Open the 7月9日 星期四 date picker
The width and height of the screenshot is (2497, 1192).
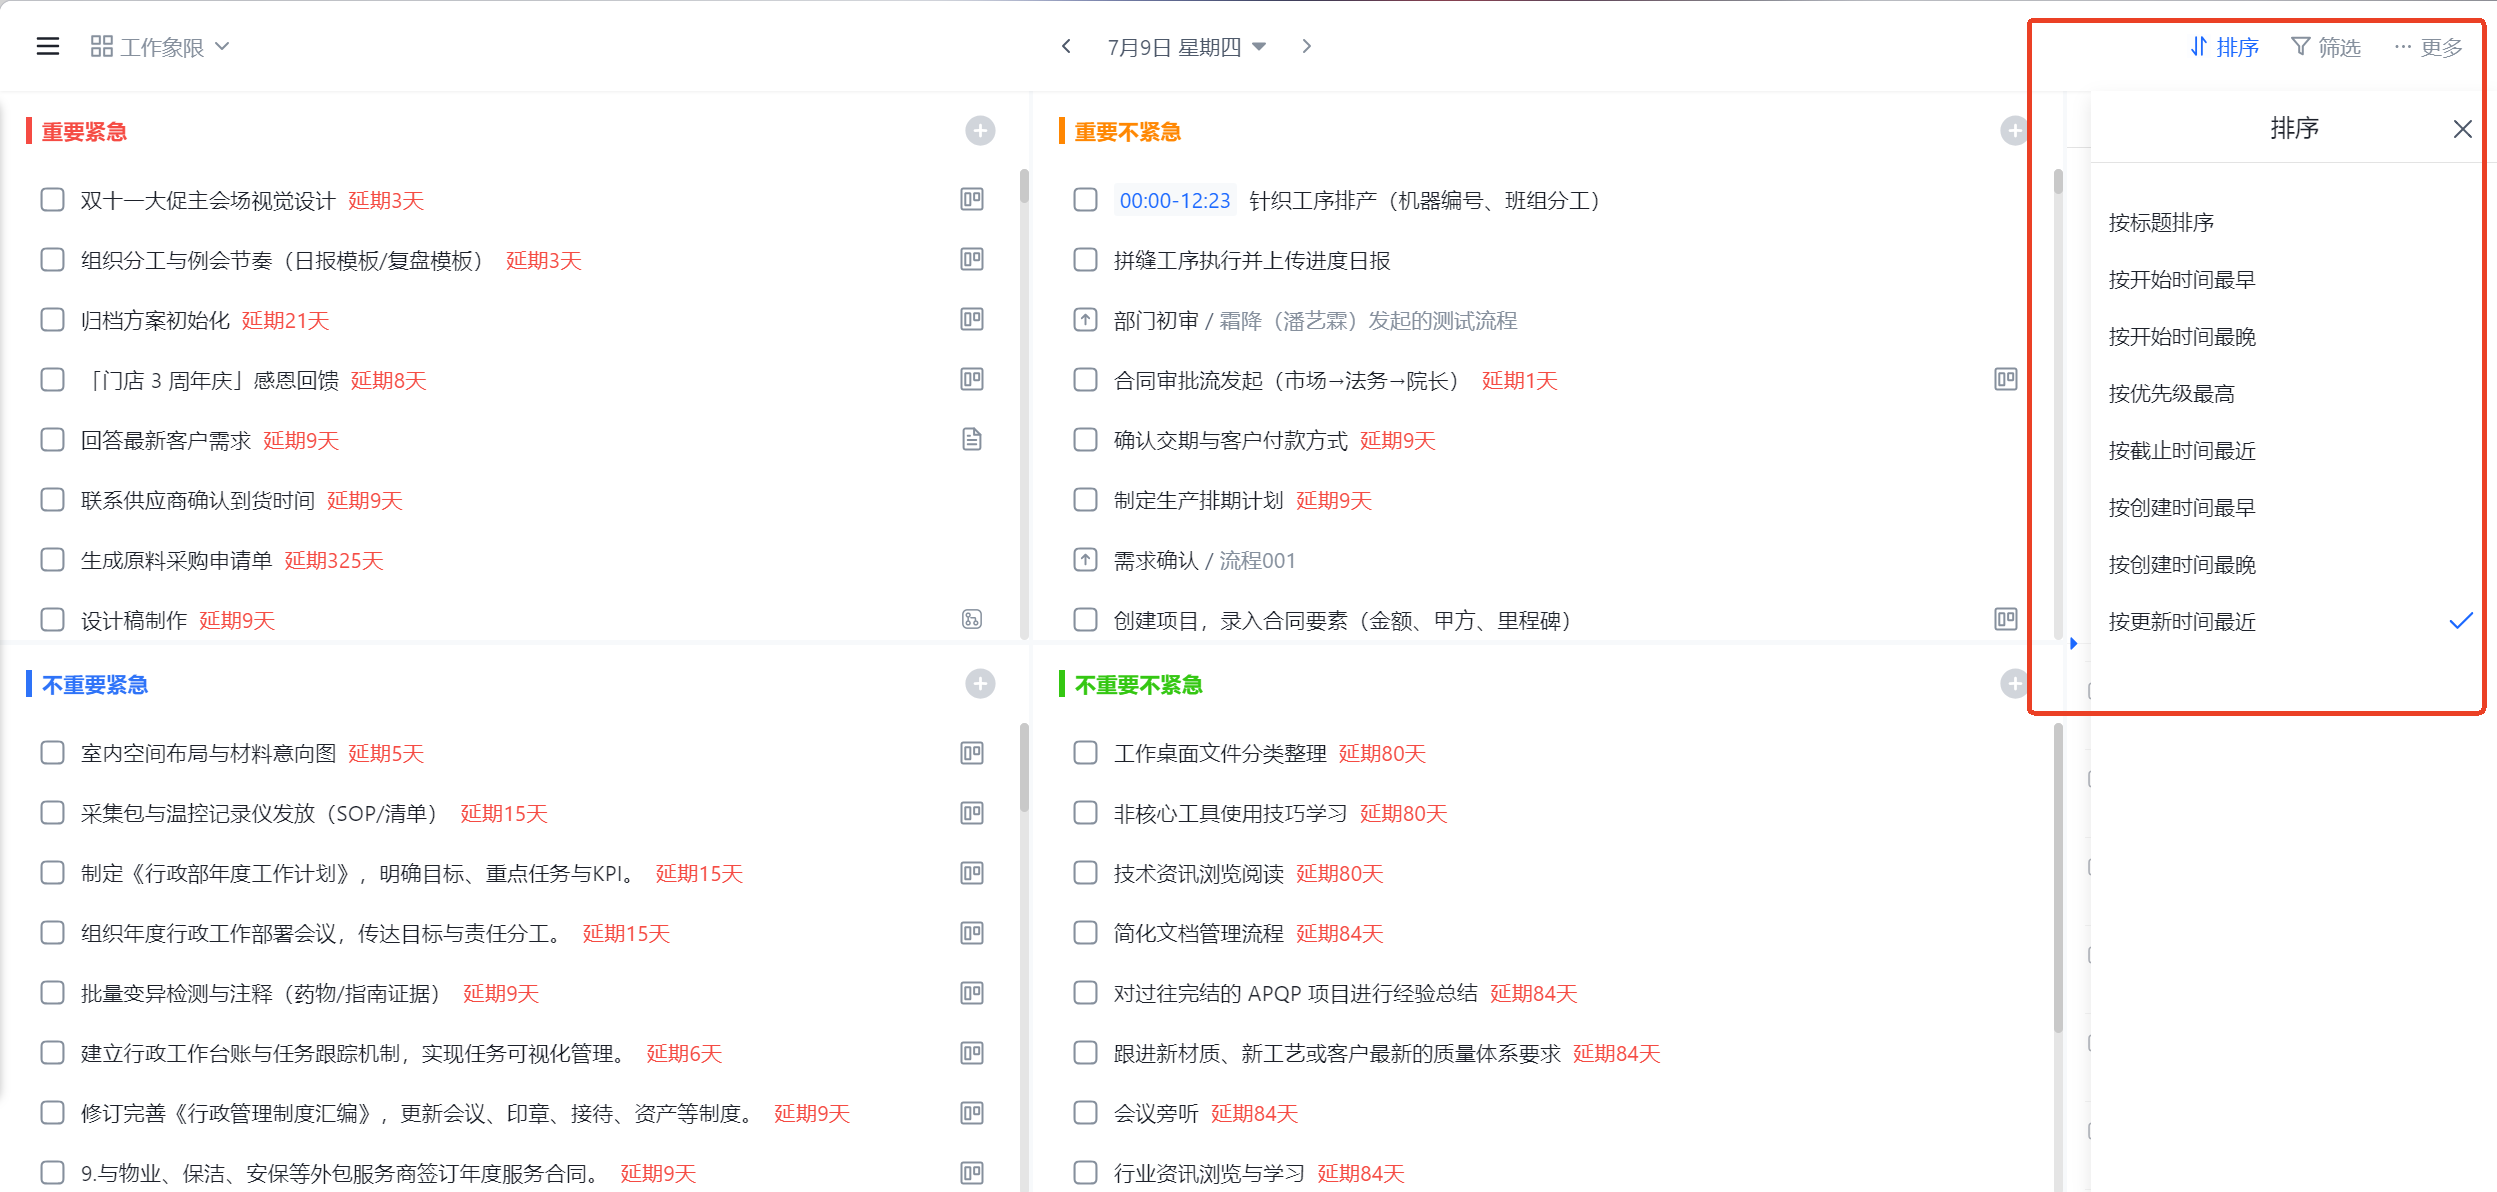1187,47
